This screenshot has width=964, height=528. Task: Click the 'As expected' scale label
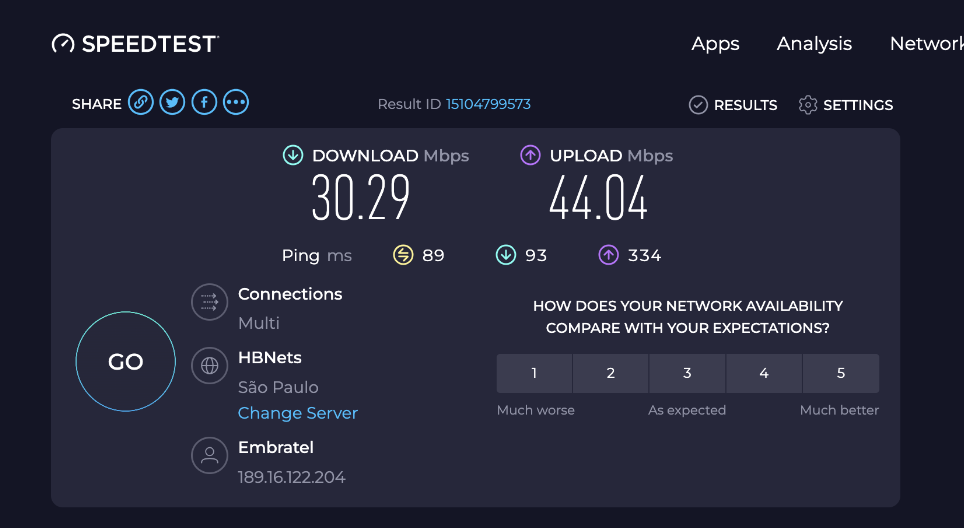click(687, 410)
